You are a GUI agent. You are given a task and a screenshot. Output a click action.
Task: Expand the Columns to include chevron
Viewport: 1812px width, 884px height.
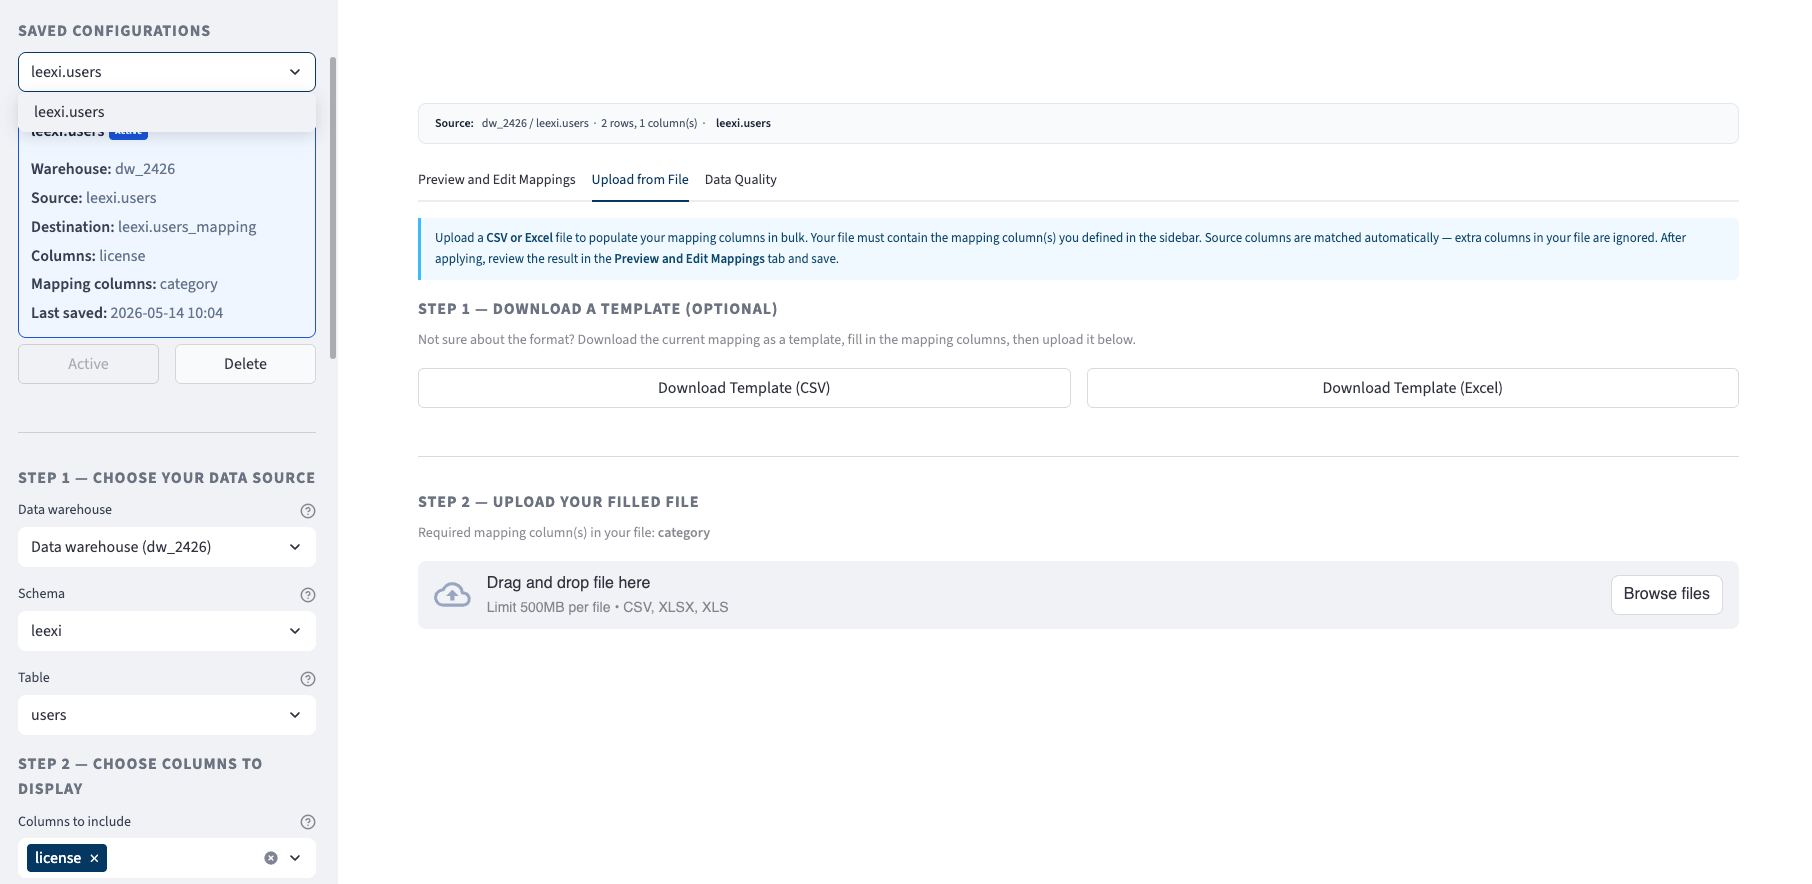click(295, 858)
